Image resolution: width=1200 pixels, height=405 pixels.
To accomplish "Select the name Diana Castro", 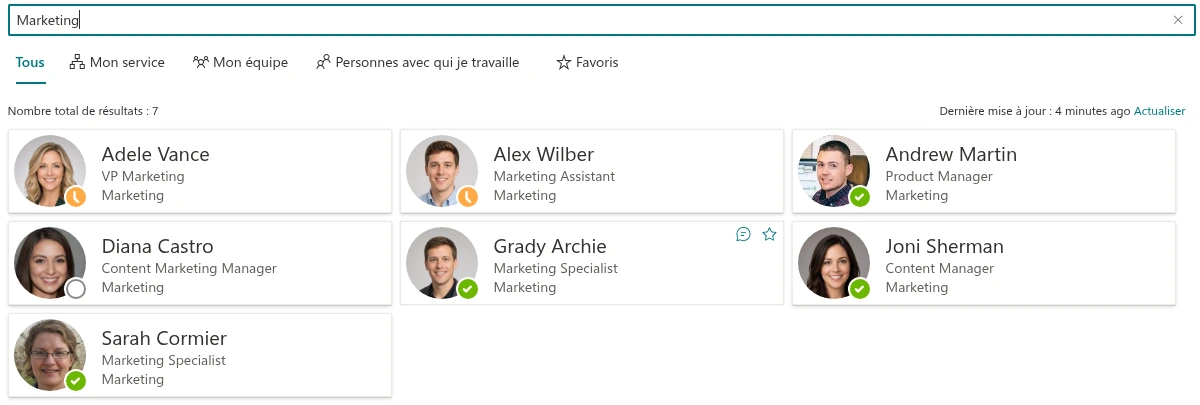I will click(158, 246).
